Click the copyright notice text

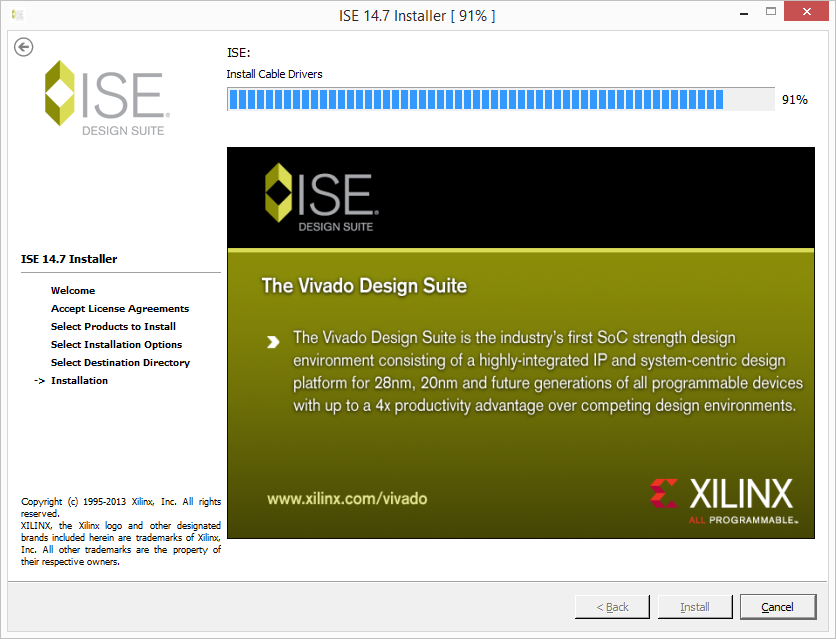121,532
